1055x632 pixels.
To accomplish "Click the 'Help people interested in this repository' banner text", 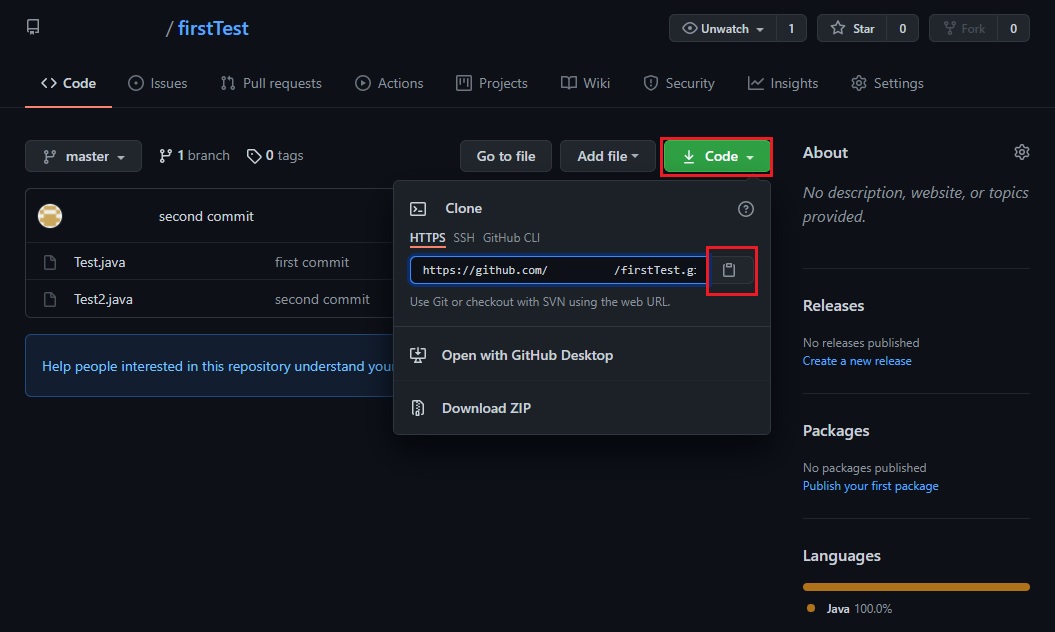I will [x=217, y=366].
